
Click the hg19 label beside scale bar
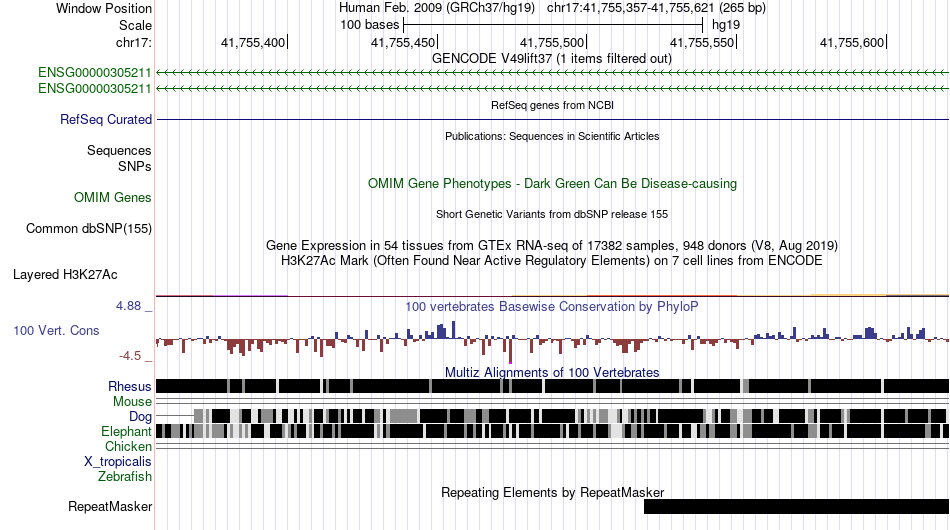[x=726, y=25]
